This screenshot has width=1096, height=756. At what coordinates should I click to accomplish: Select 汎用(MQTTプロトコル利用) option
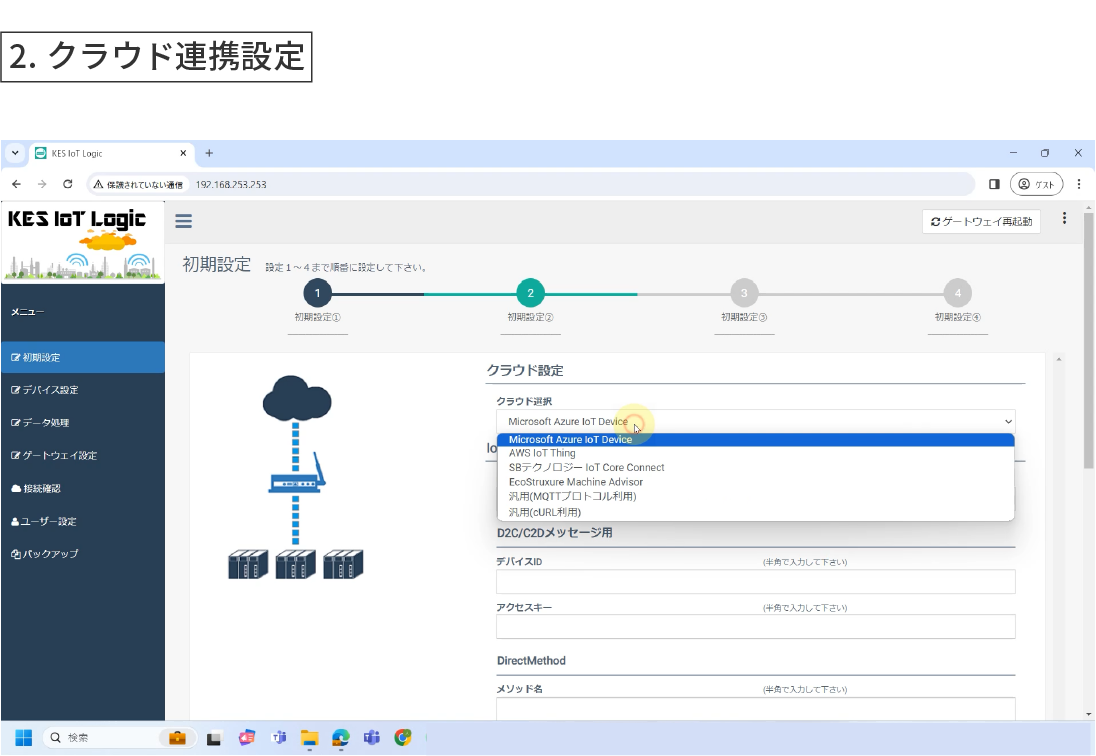756,497
